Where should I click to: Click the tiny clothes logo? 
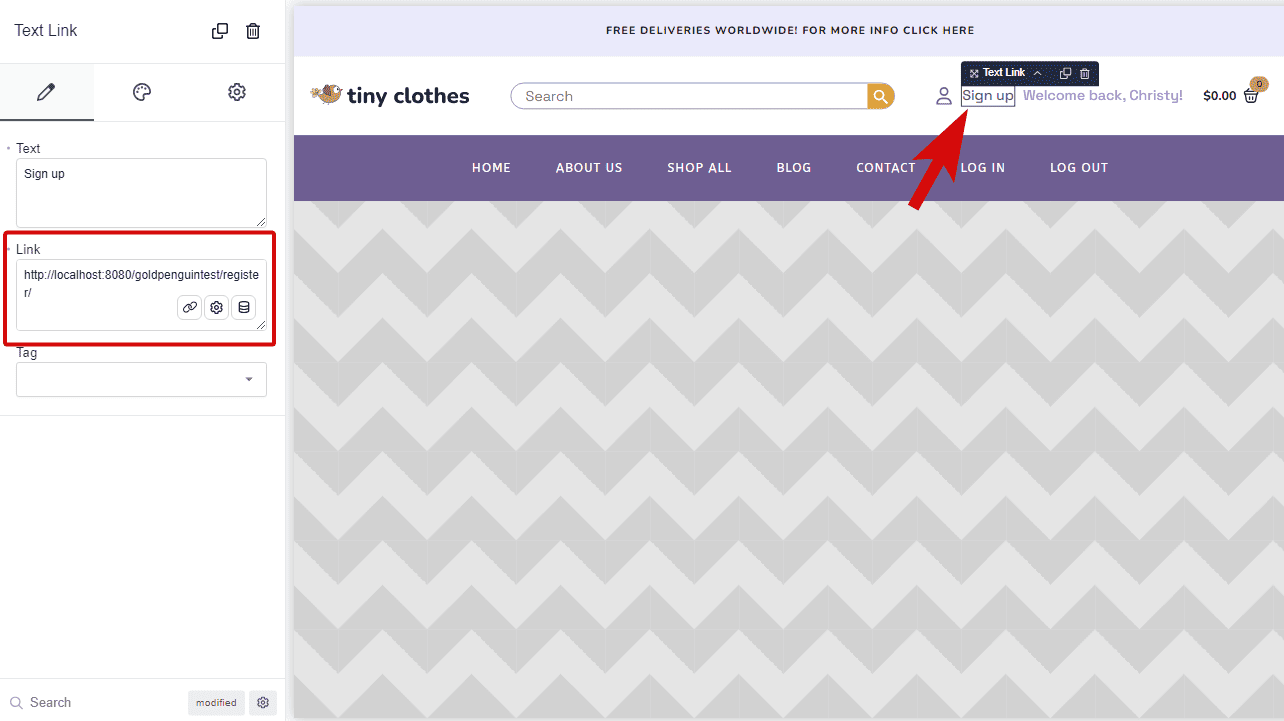click(390, 96)
